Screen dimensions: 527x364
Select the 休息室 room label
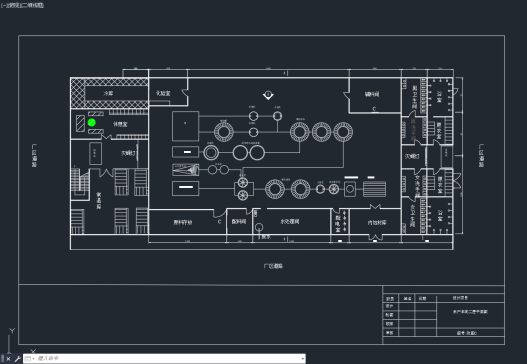(120, 124)
